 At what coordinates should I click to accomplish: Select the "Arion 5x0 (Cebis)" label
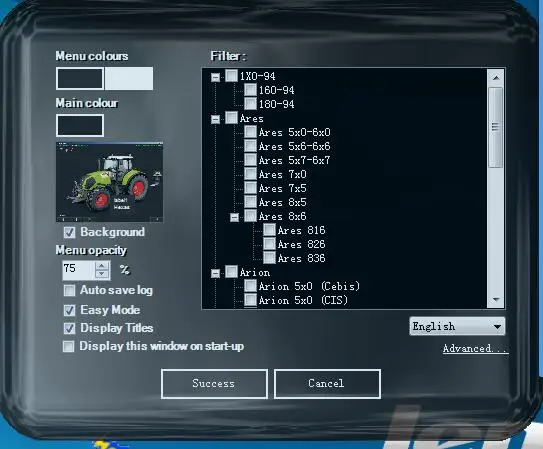click(309, 286)
